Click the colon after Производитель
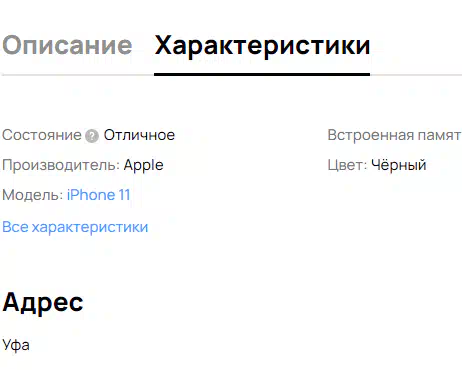 click(x=118, y=167)
